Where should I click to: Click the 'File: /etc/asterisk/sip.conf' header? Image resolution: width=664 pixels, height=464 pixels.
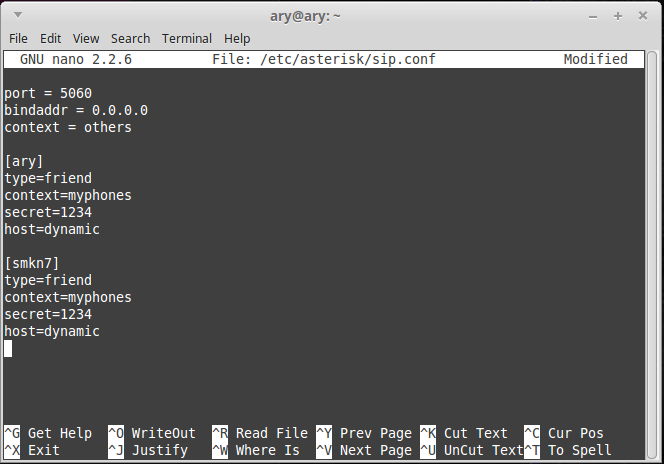coord(324,59)
